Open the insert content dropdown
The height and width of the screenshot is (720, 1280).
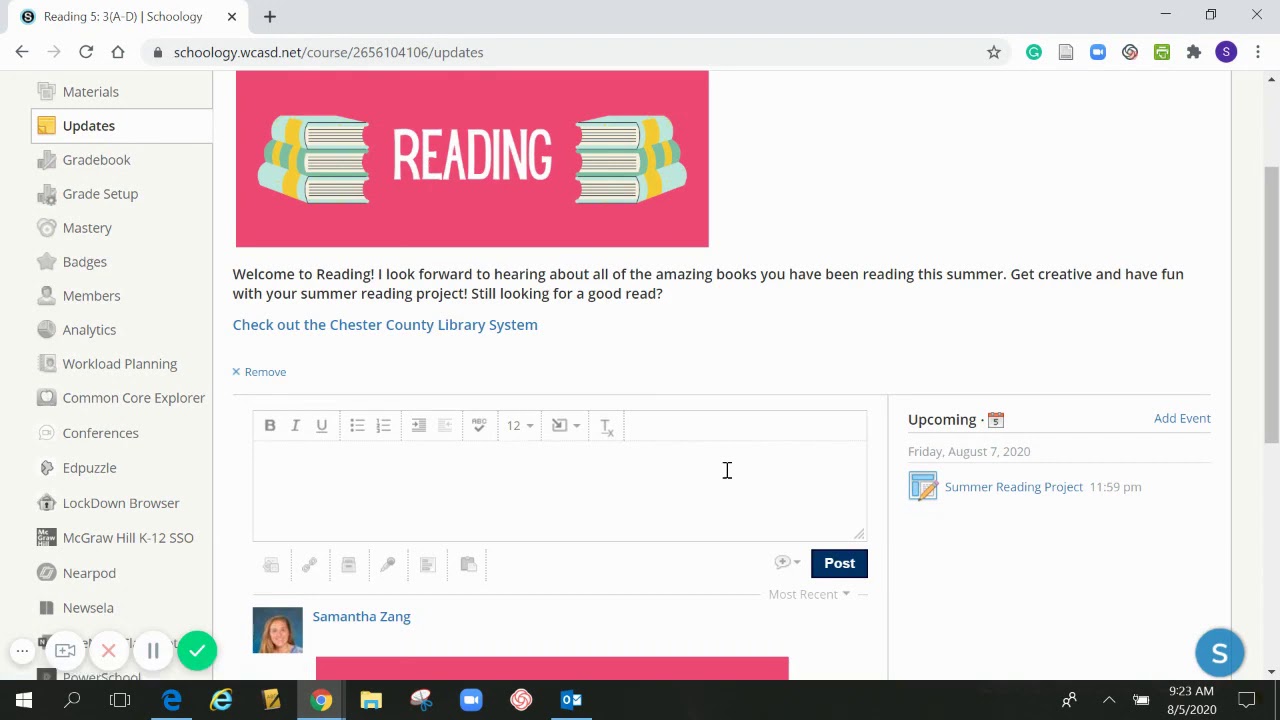click(x=565, y=426)
